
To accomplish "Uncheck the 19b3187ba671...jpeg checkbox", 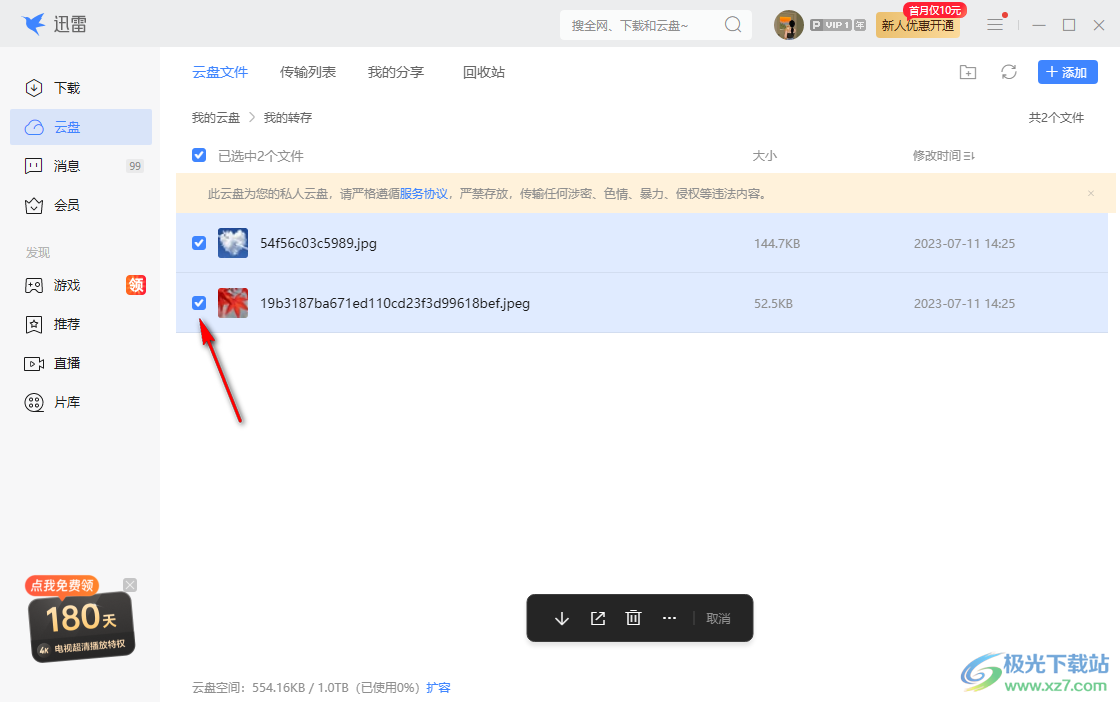I will click(199, 303).
